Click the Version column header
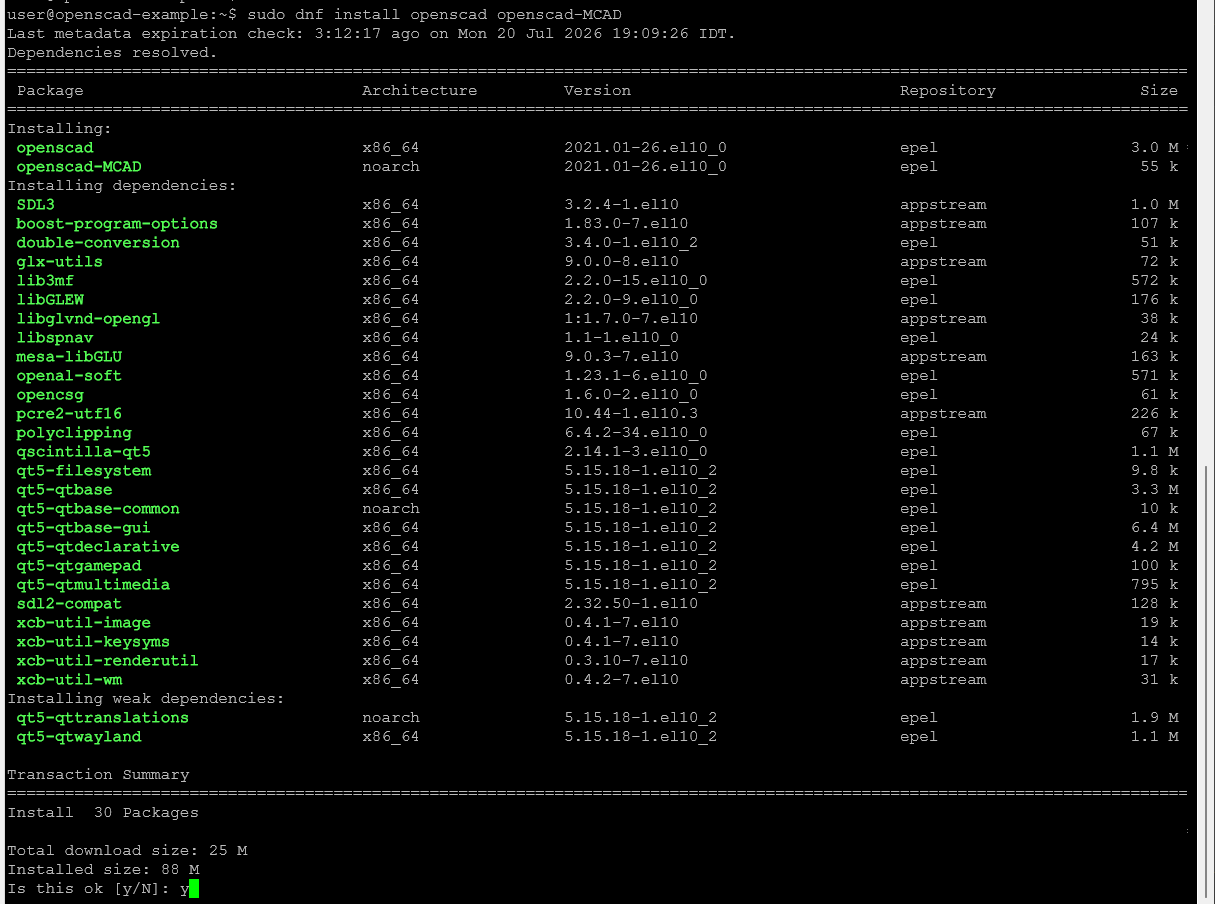 tap(597, 91)
